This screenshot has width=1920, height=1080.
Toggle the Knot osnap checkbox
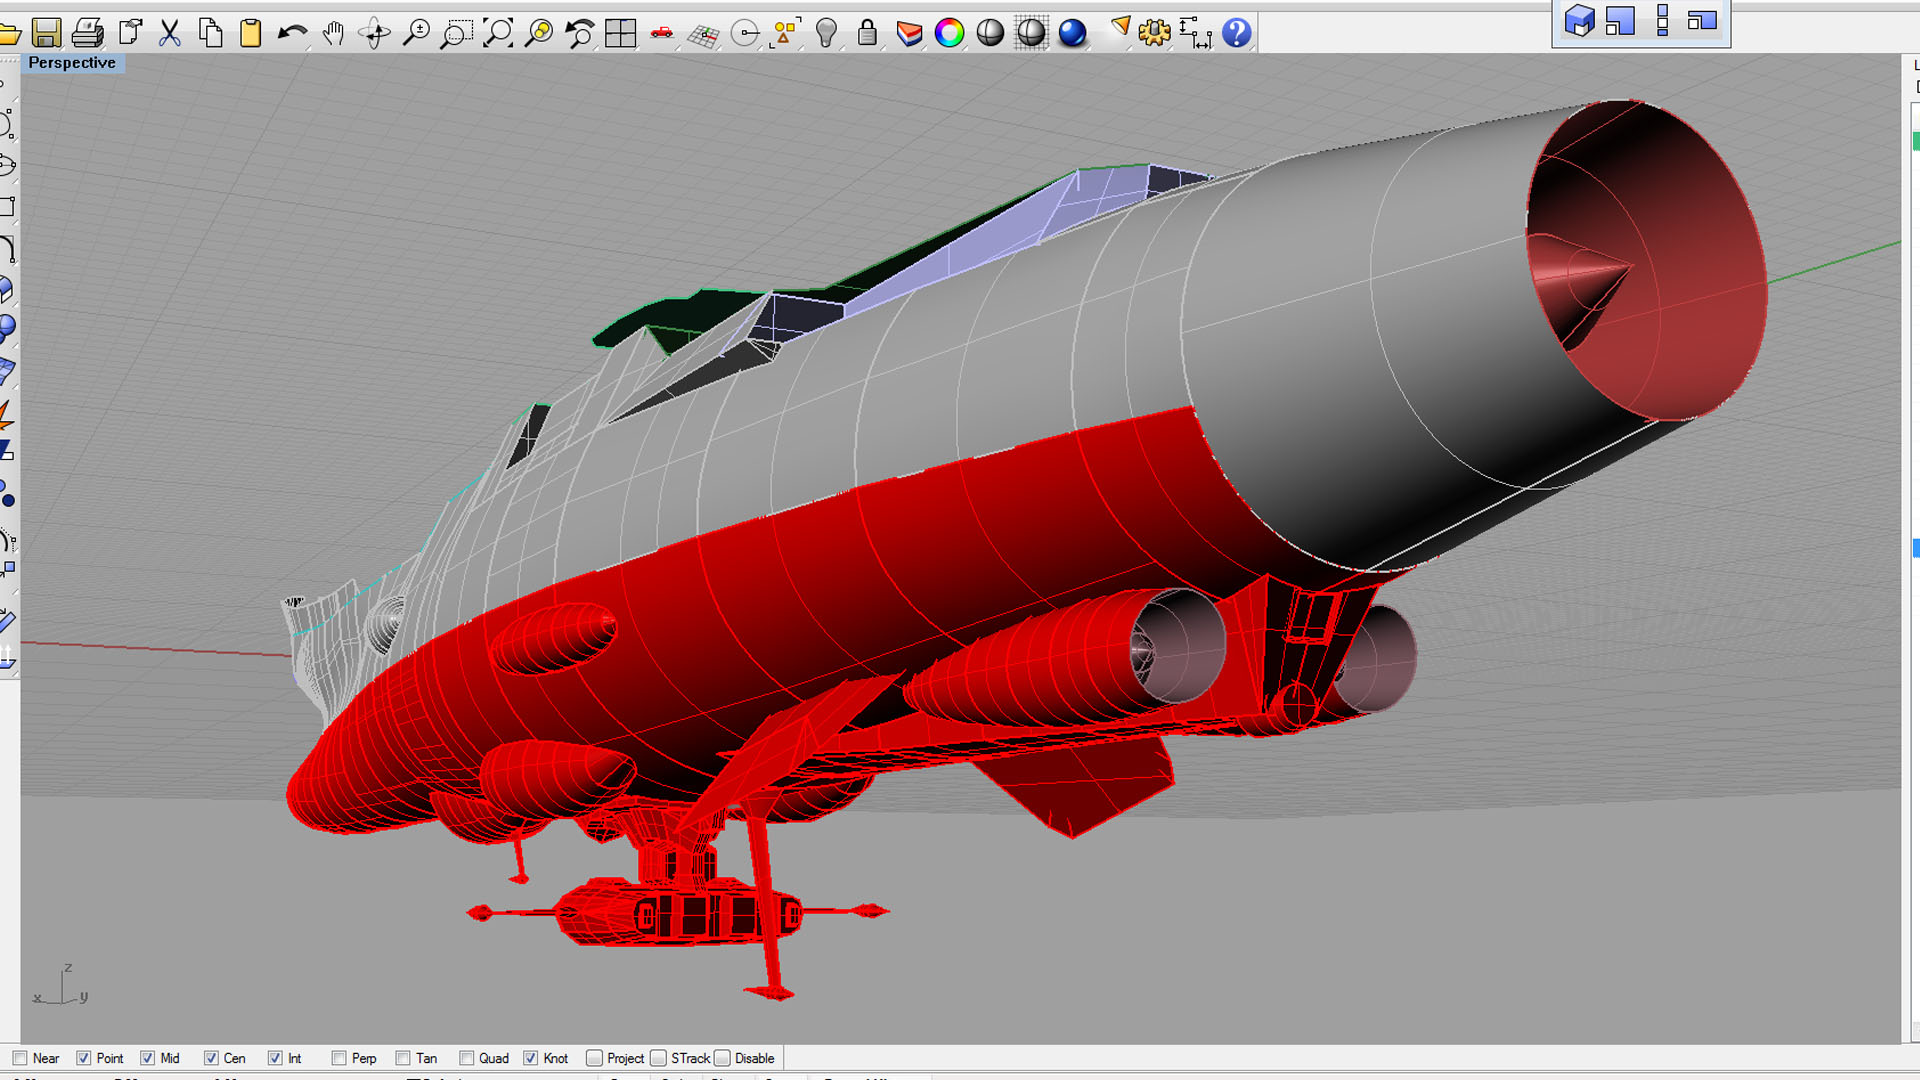[530, 1058]
